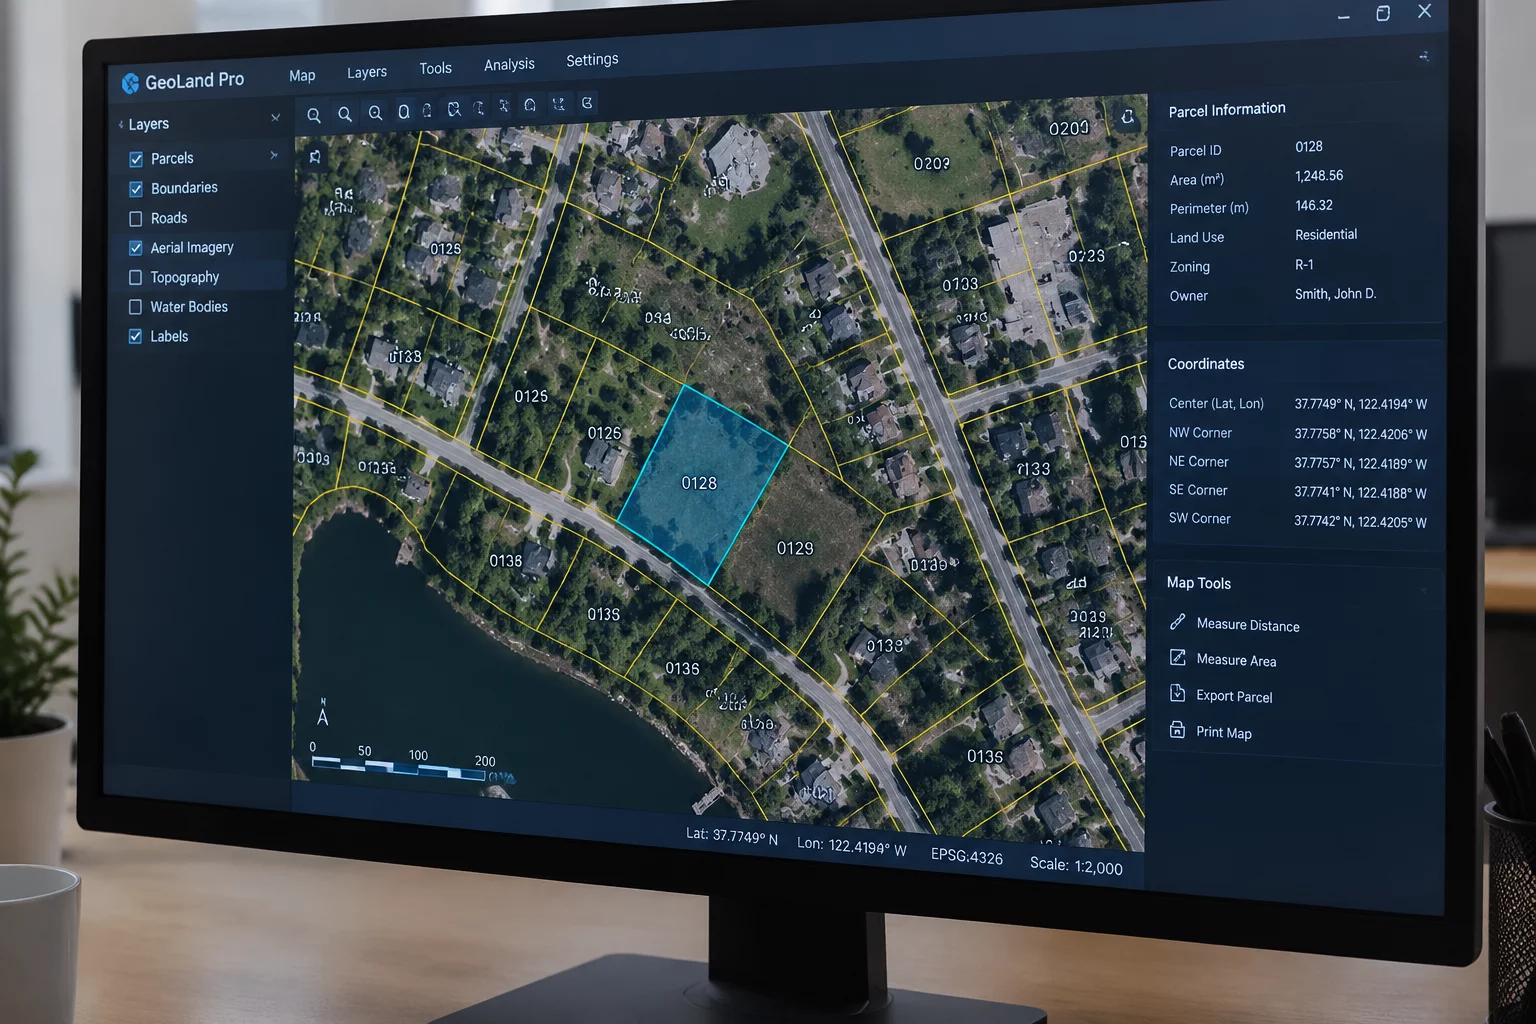Turn on the Topography layer checkbox
The height and width of the screenshot is (1024, 1536).
[x=136, y=277]
